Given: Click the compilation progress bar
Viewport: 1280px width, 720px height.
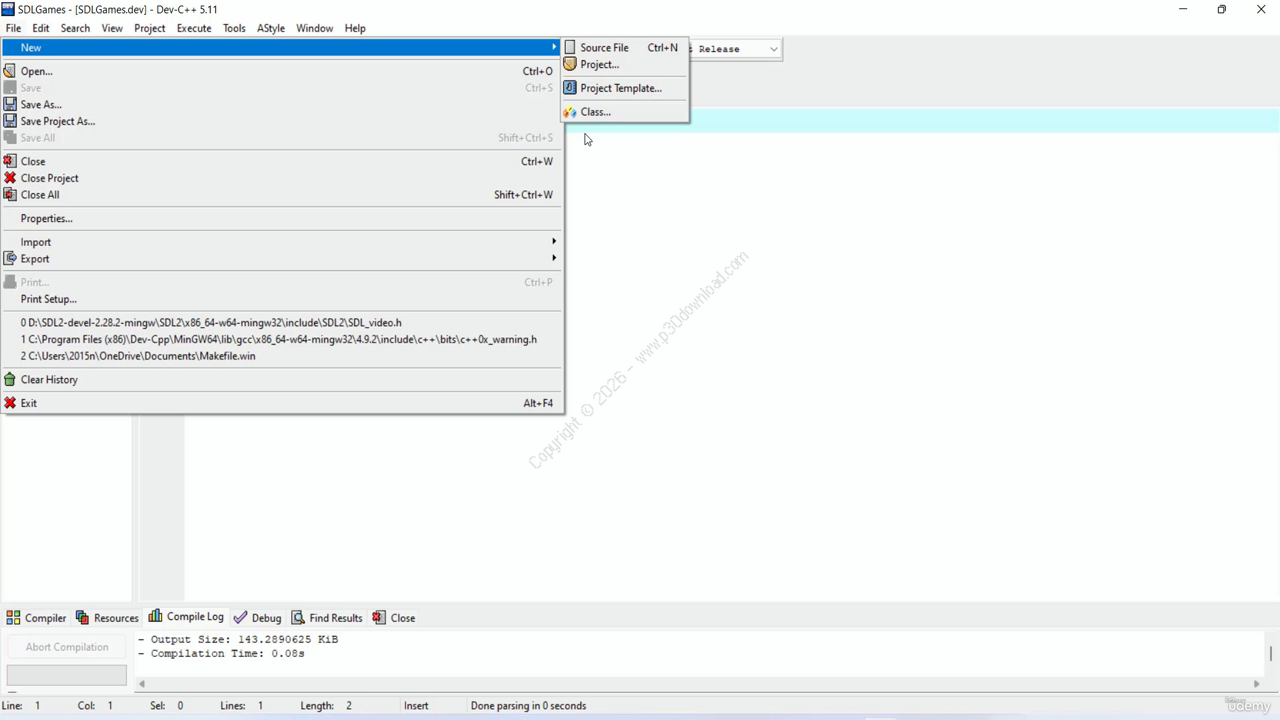Looking at the screenshot, I should [x=67, y=675].
